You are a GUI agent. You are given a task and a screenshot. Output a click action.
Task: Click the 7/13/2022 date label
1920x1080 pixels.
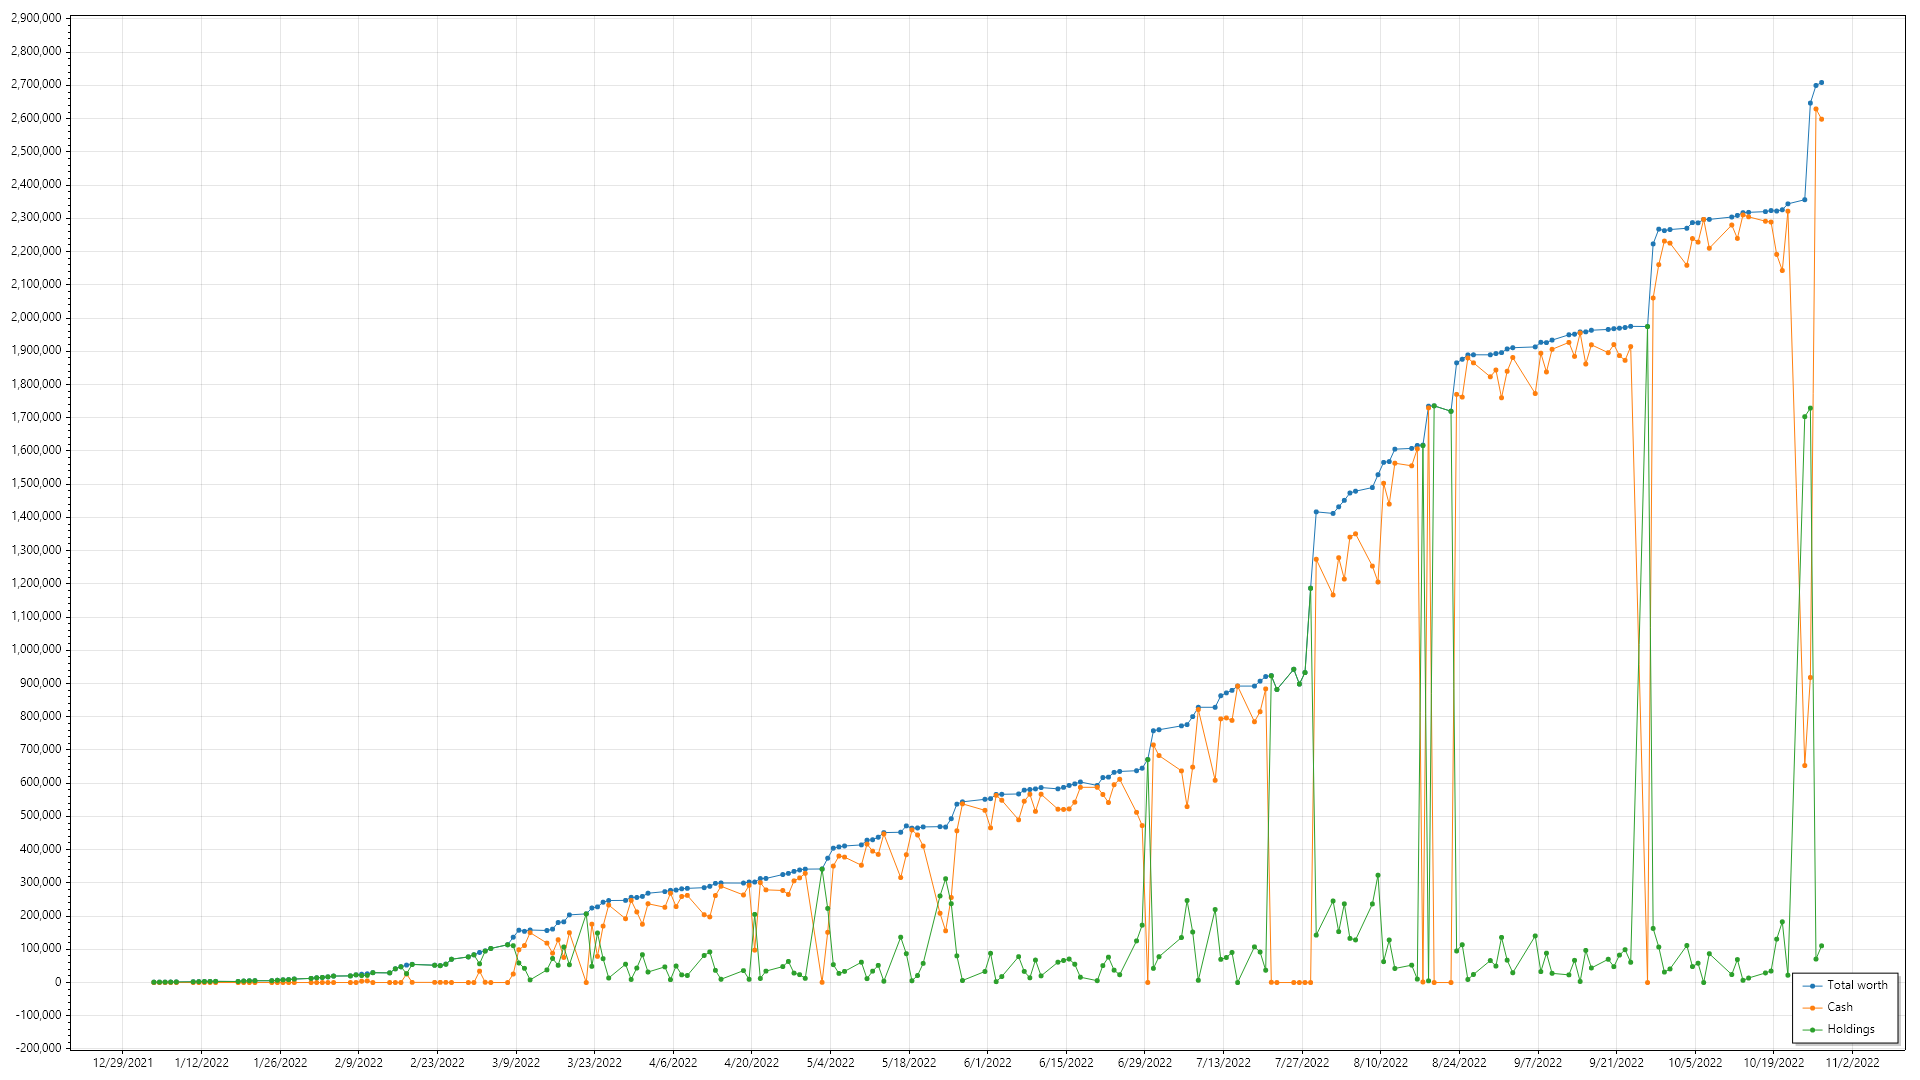(1223, 1063)
